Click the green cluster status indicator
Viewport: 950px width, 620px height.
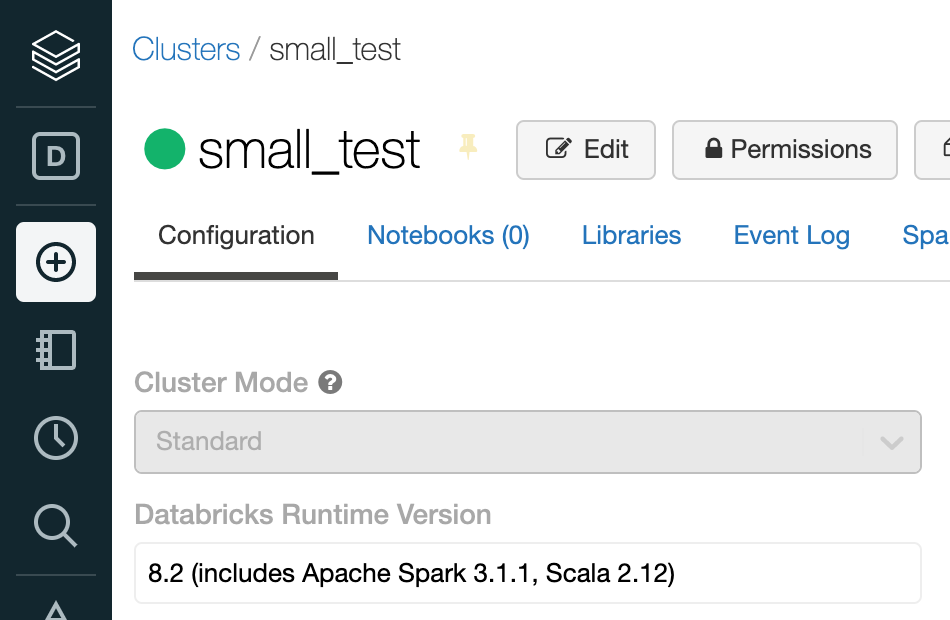[166, 150]
